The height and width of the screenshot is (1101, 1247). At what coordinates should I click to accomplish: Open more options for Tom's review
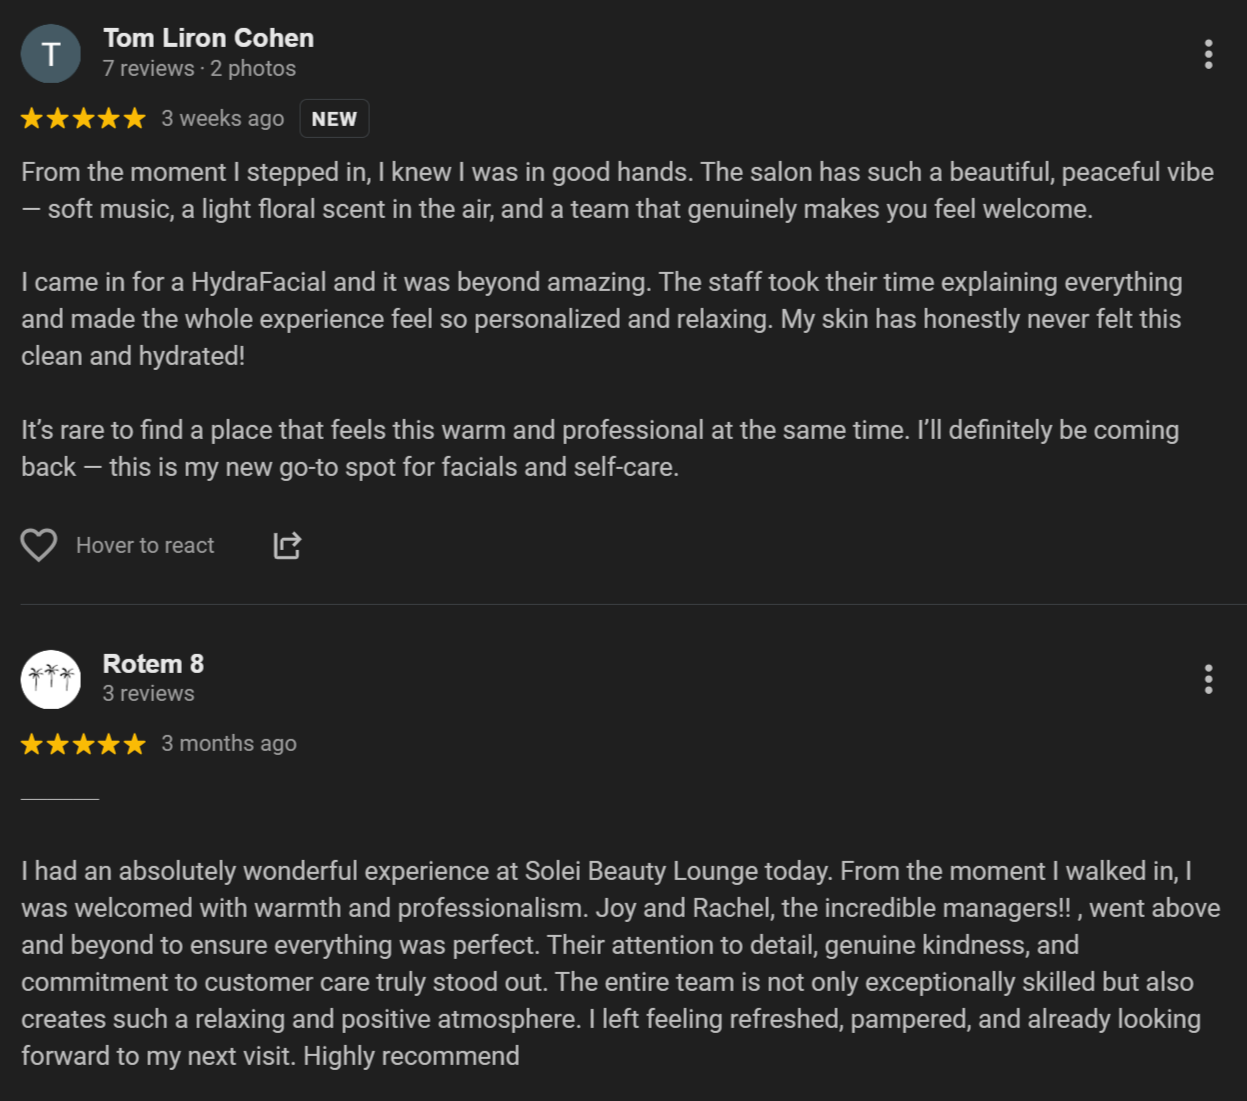1208,54
